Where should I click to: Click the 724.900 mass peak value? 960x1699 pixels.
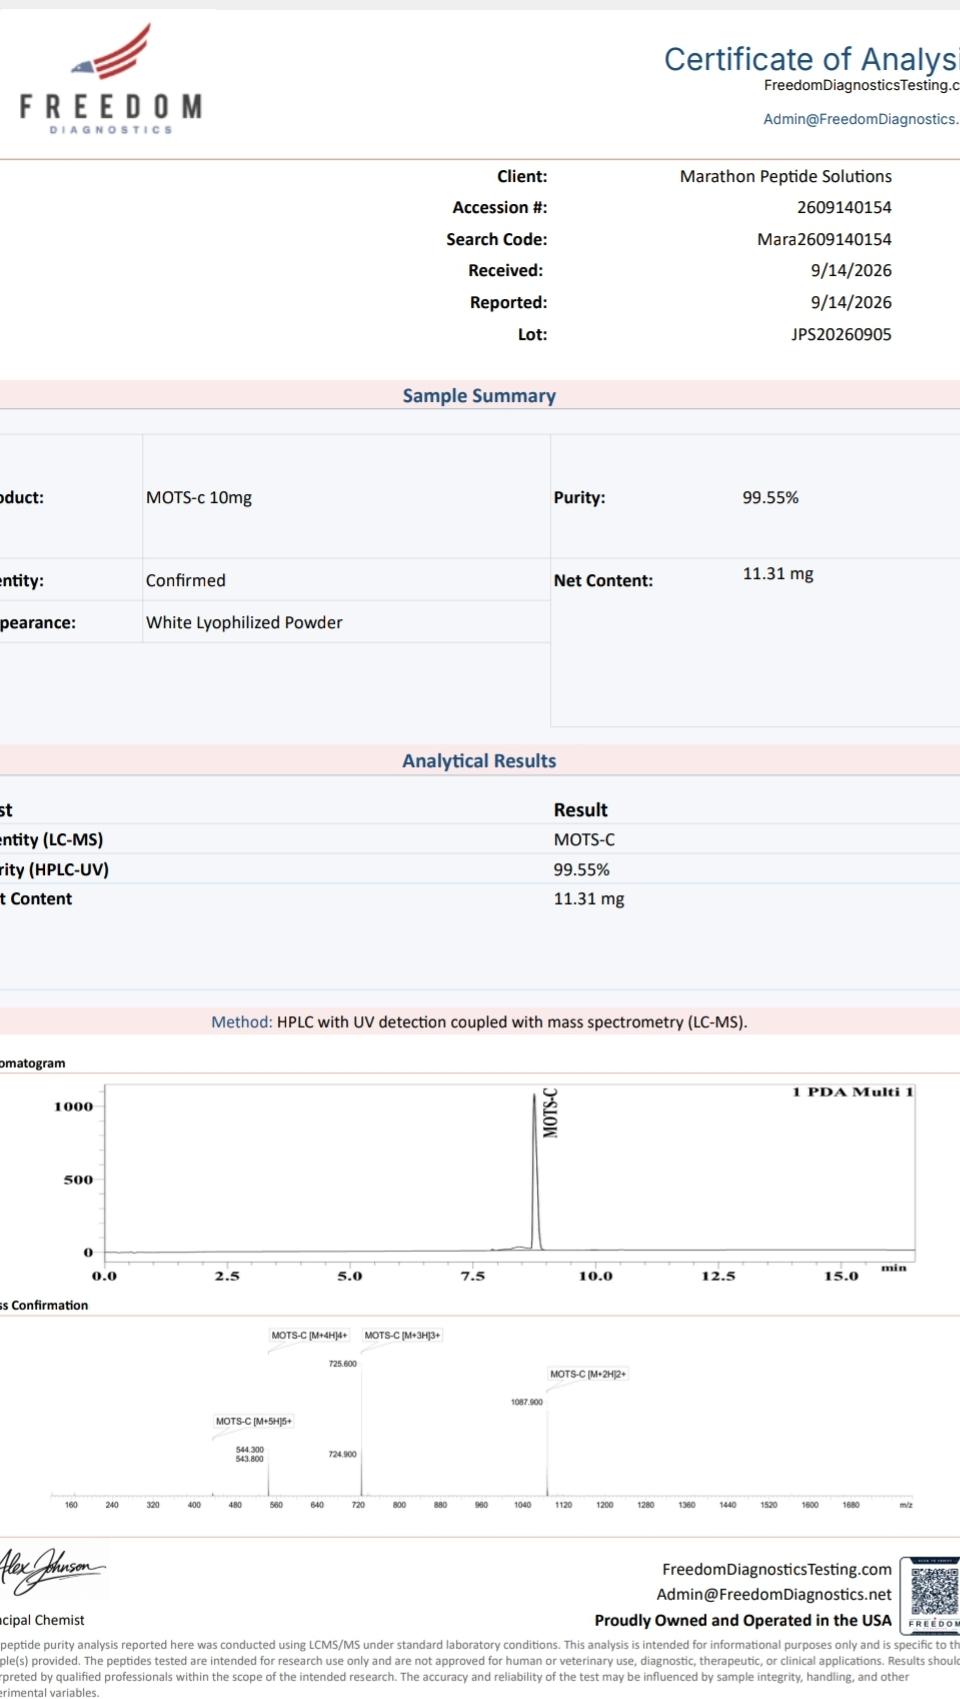click(342, 1454)
